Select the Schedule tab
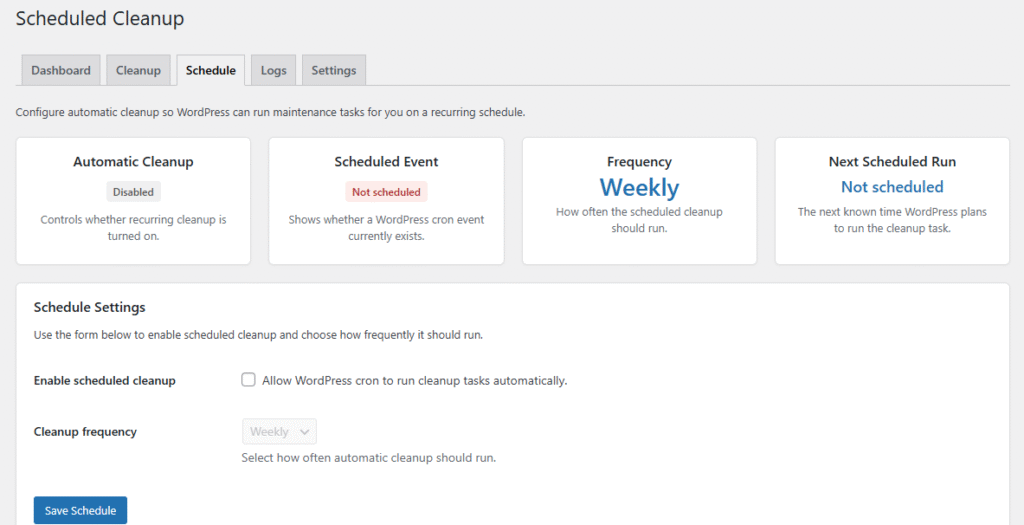 pos(210,70)
